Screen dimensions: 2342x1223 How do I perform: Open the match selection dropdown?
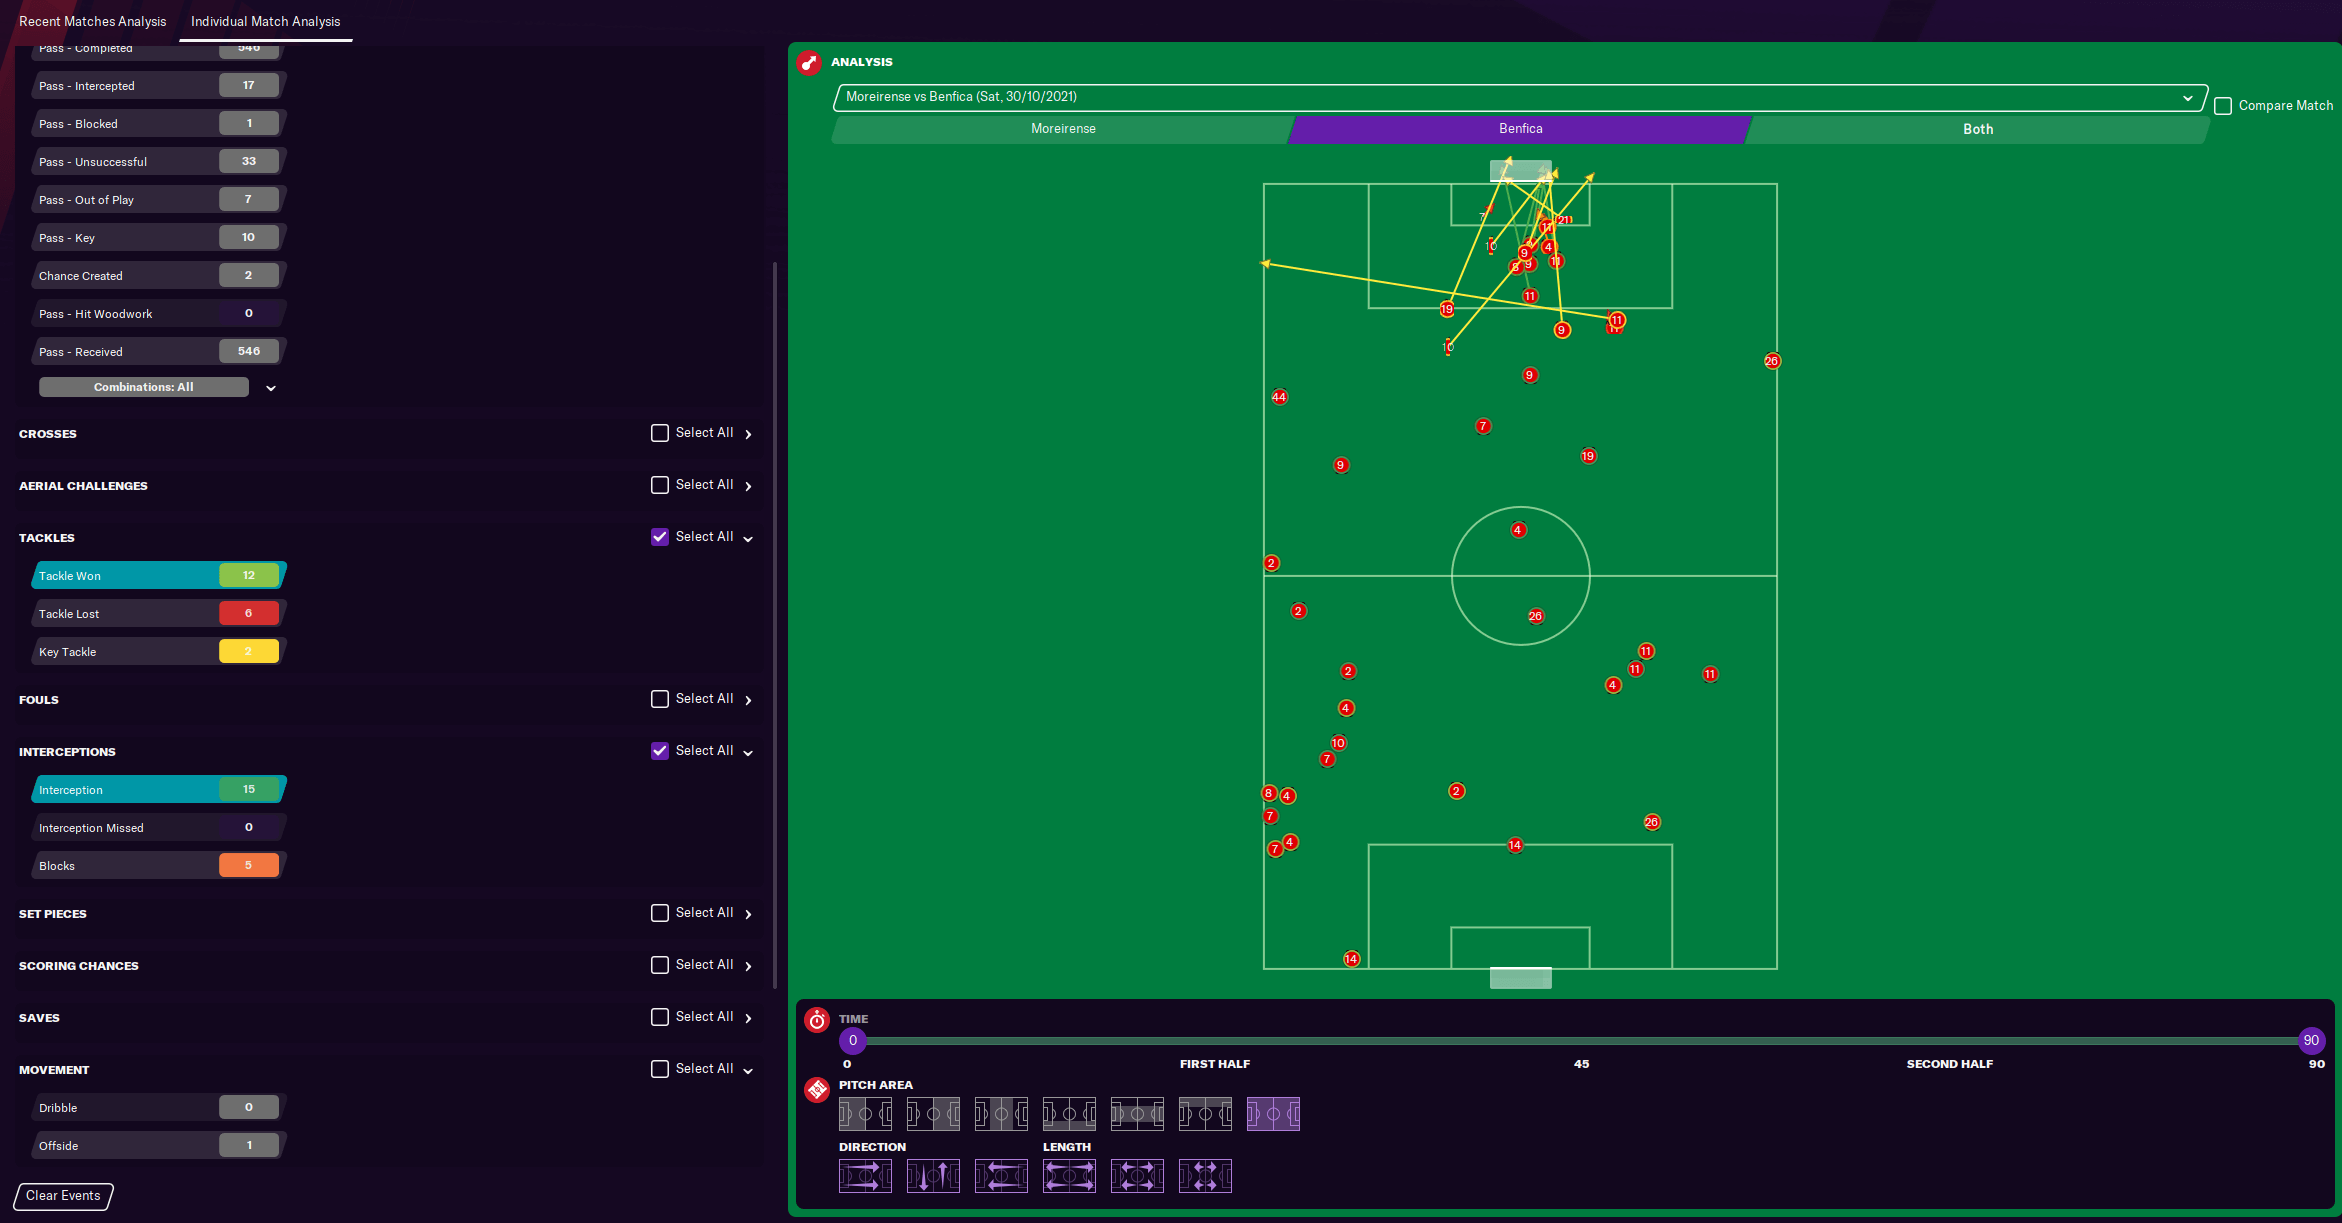click(1520, 97)
